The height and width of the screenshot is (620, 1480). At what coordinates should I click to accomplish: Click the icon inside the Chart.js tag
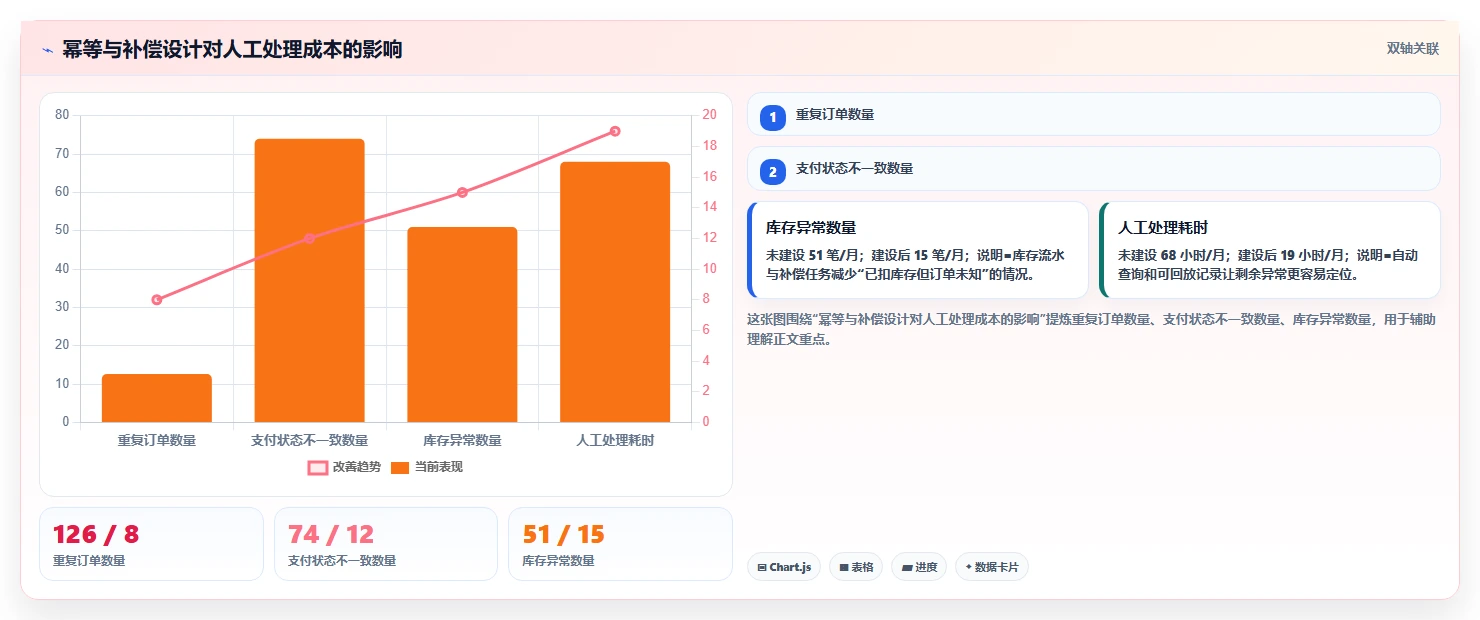pos(762,567)
